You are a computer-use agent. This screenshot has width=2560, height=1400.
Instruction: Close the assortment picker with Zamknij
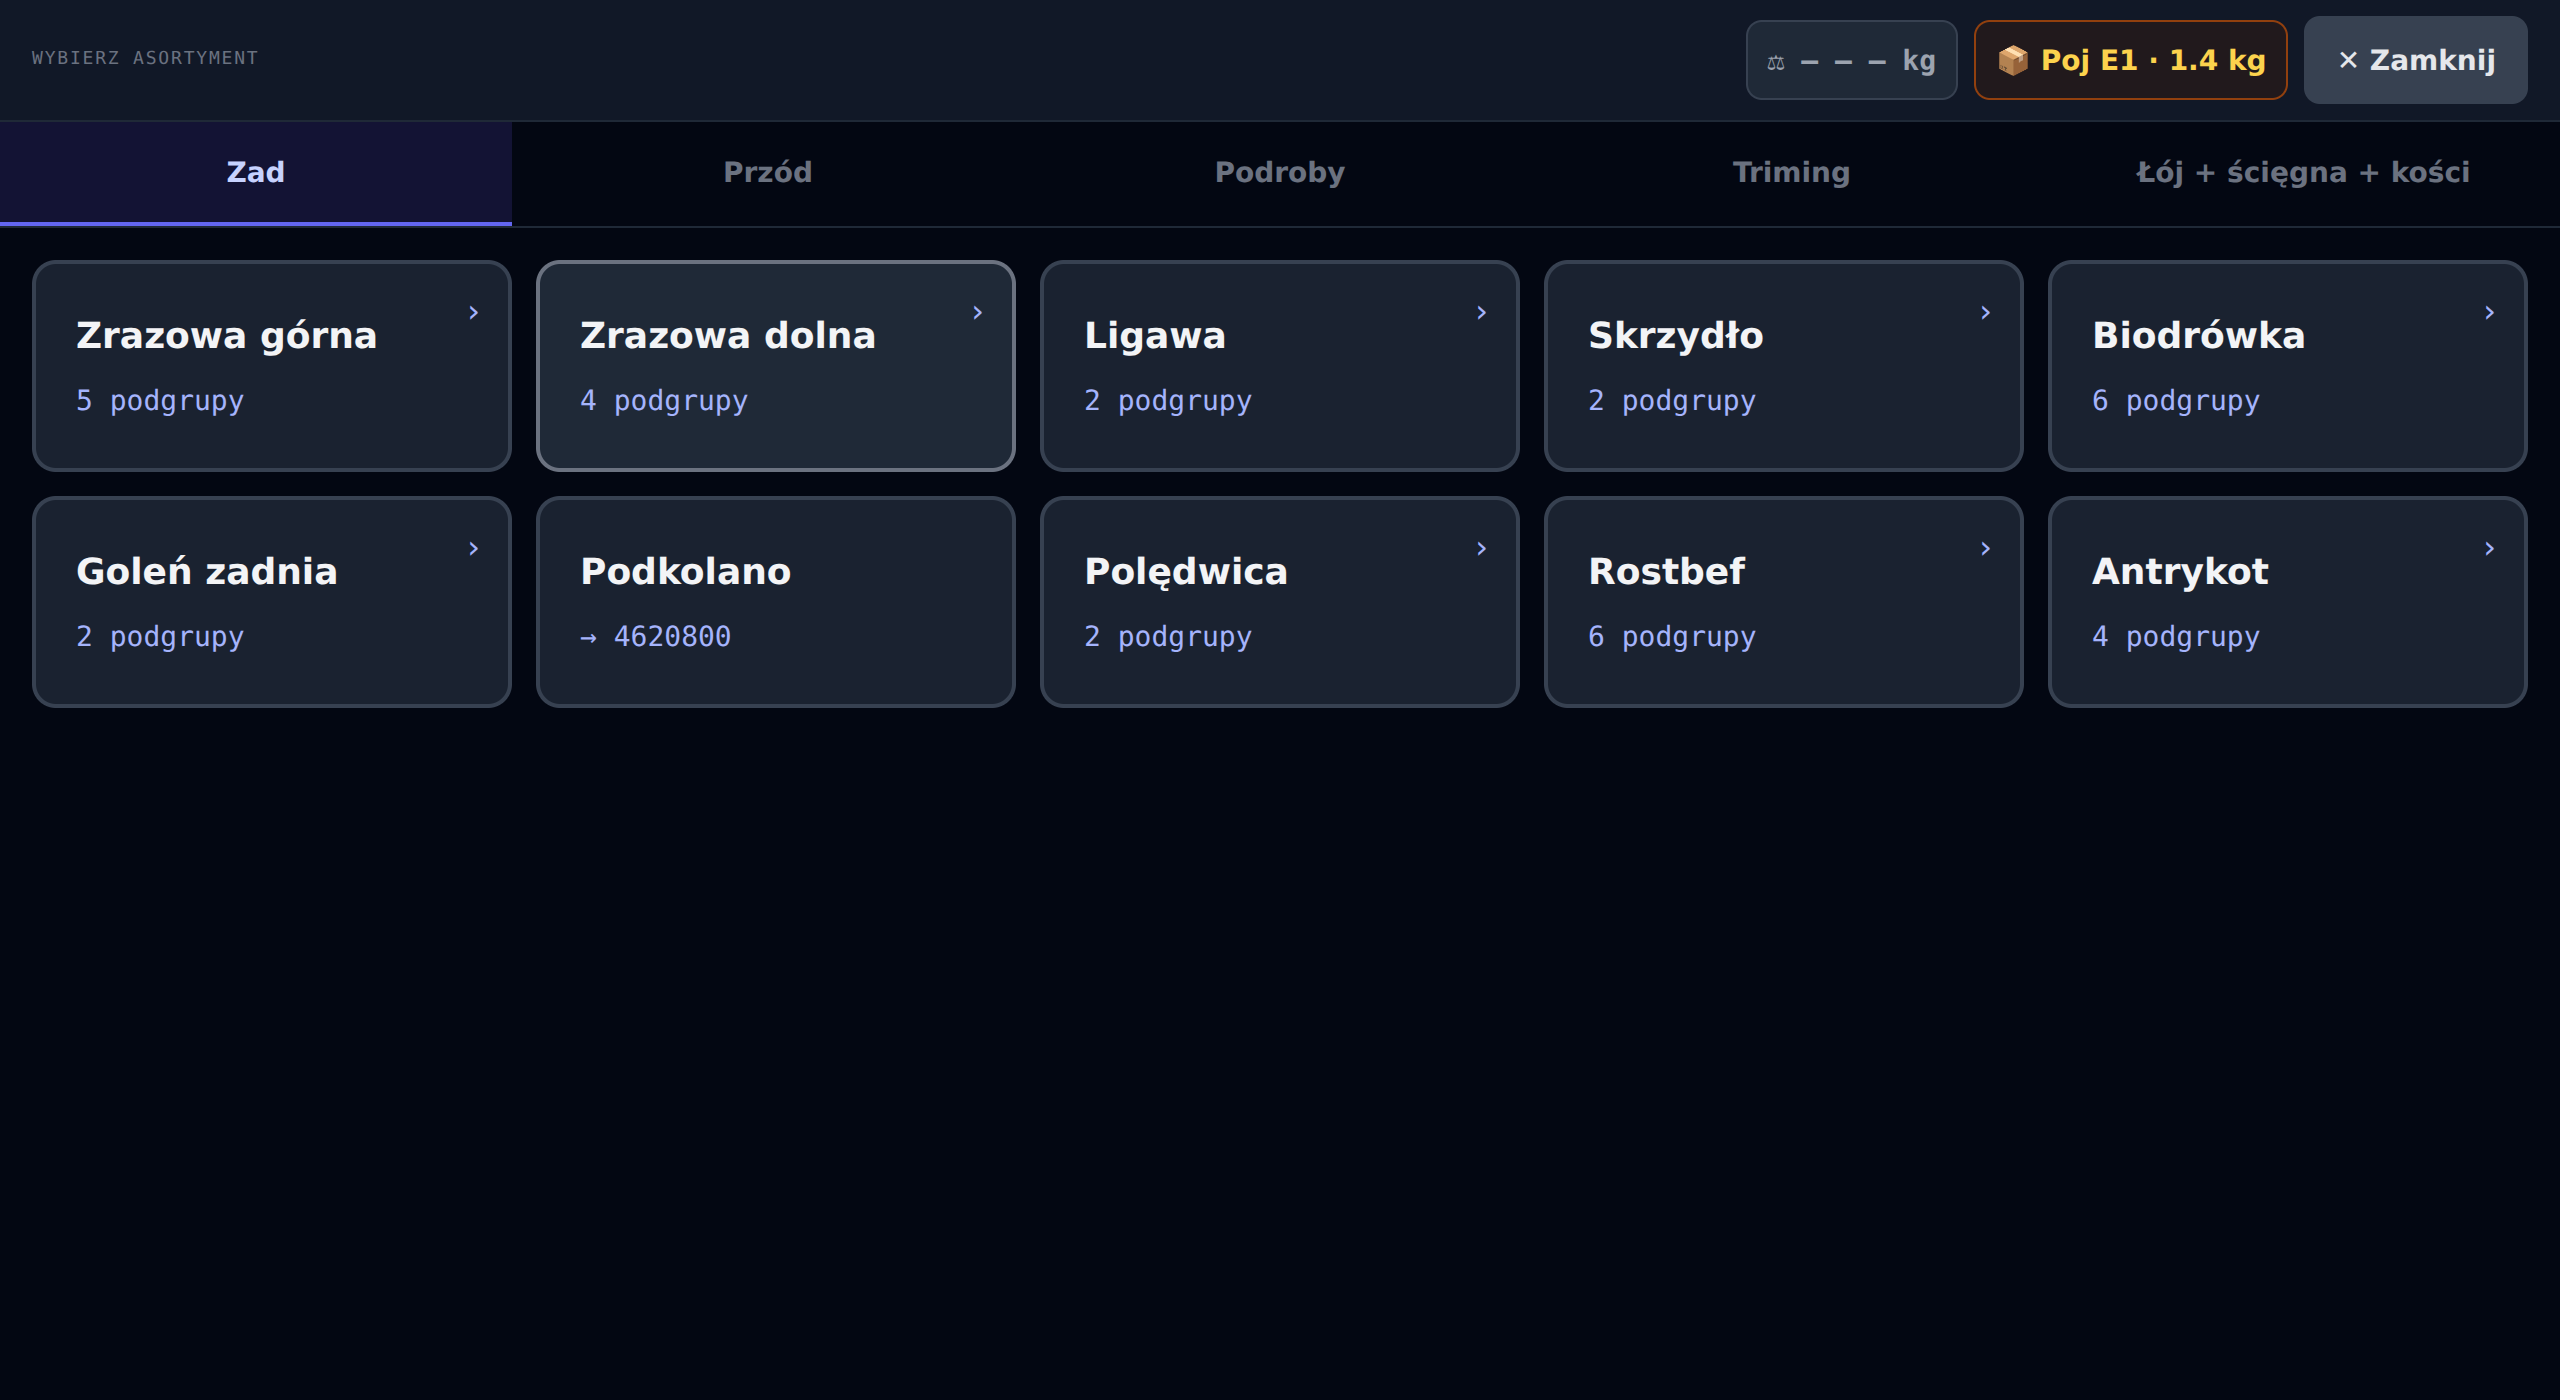pos(2415,60)
